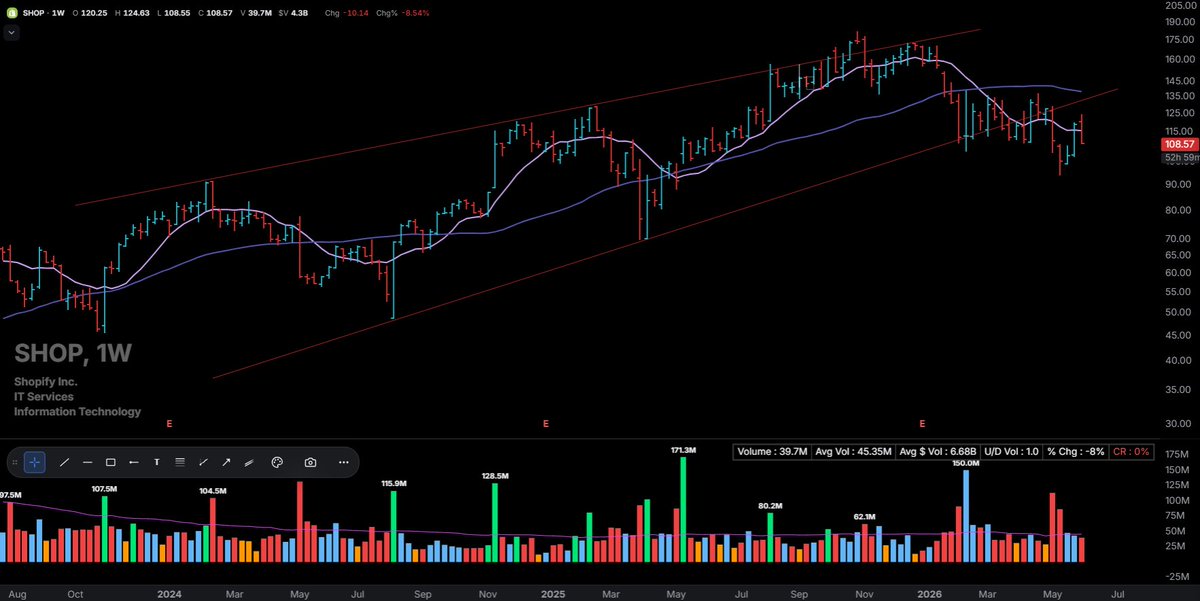1200x601 pixels.
Task: Click the U/D Vol : 1.0 stat
Action: point(1012,452)
